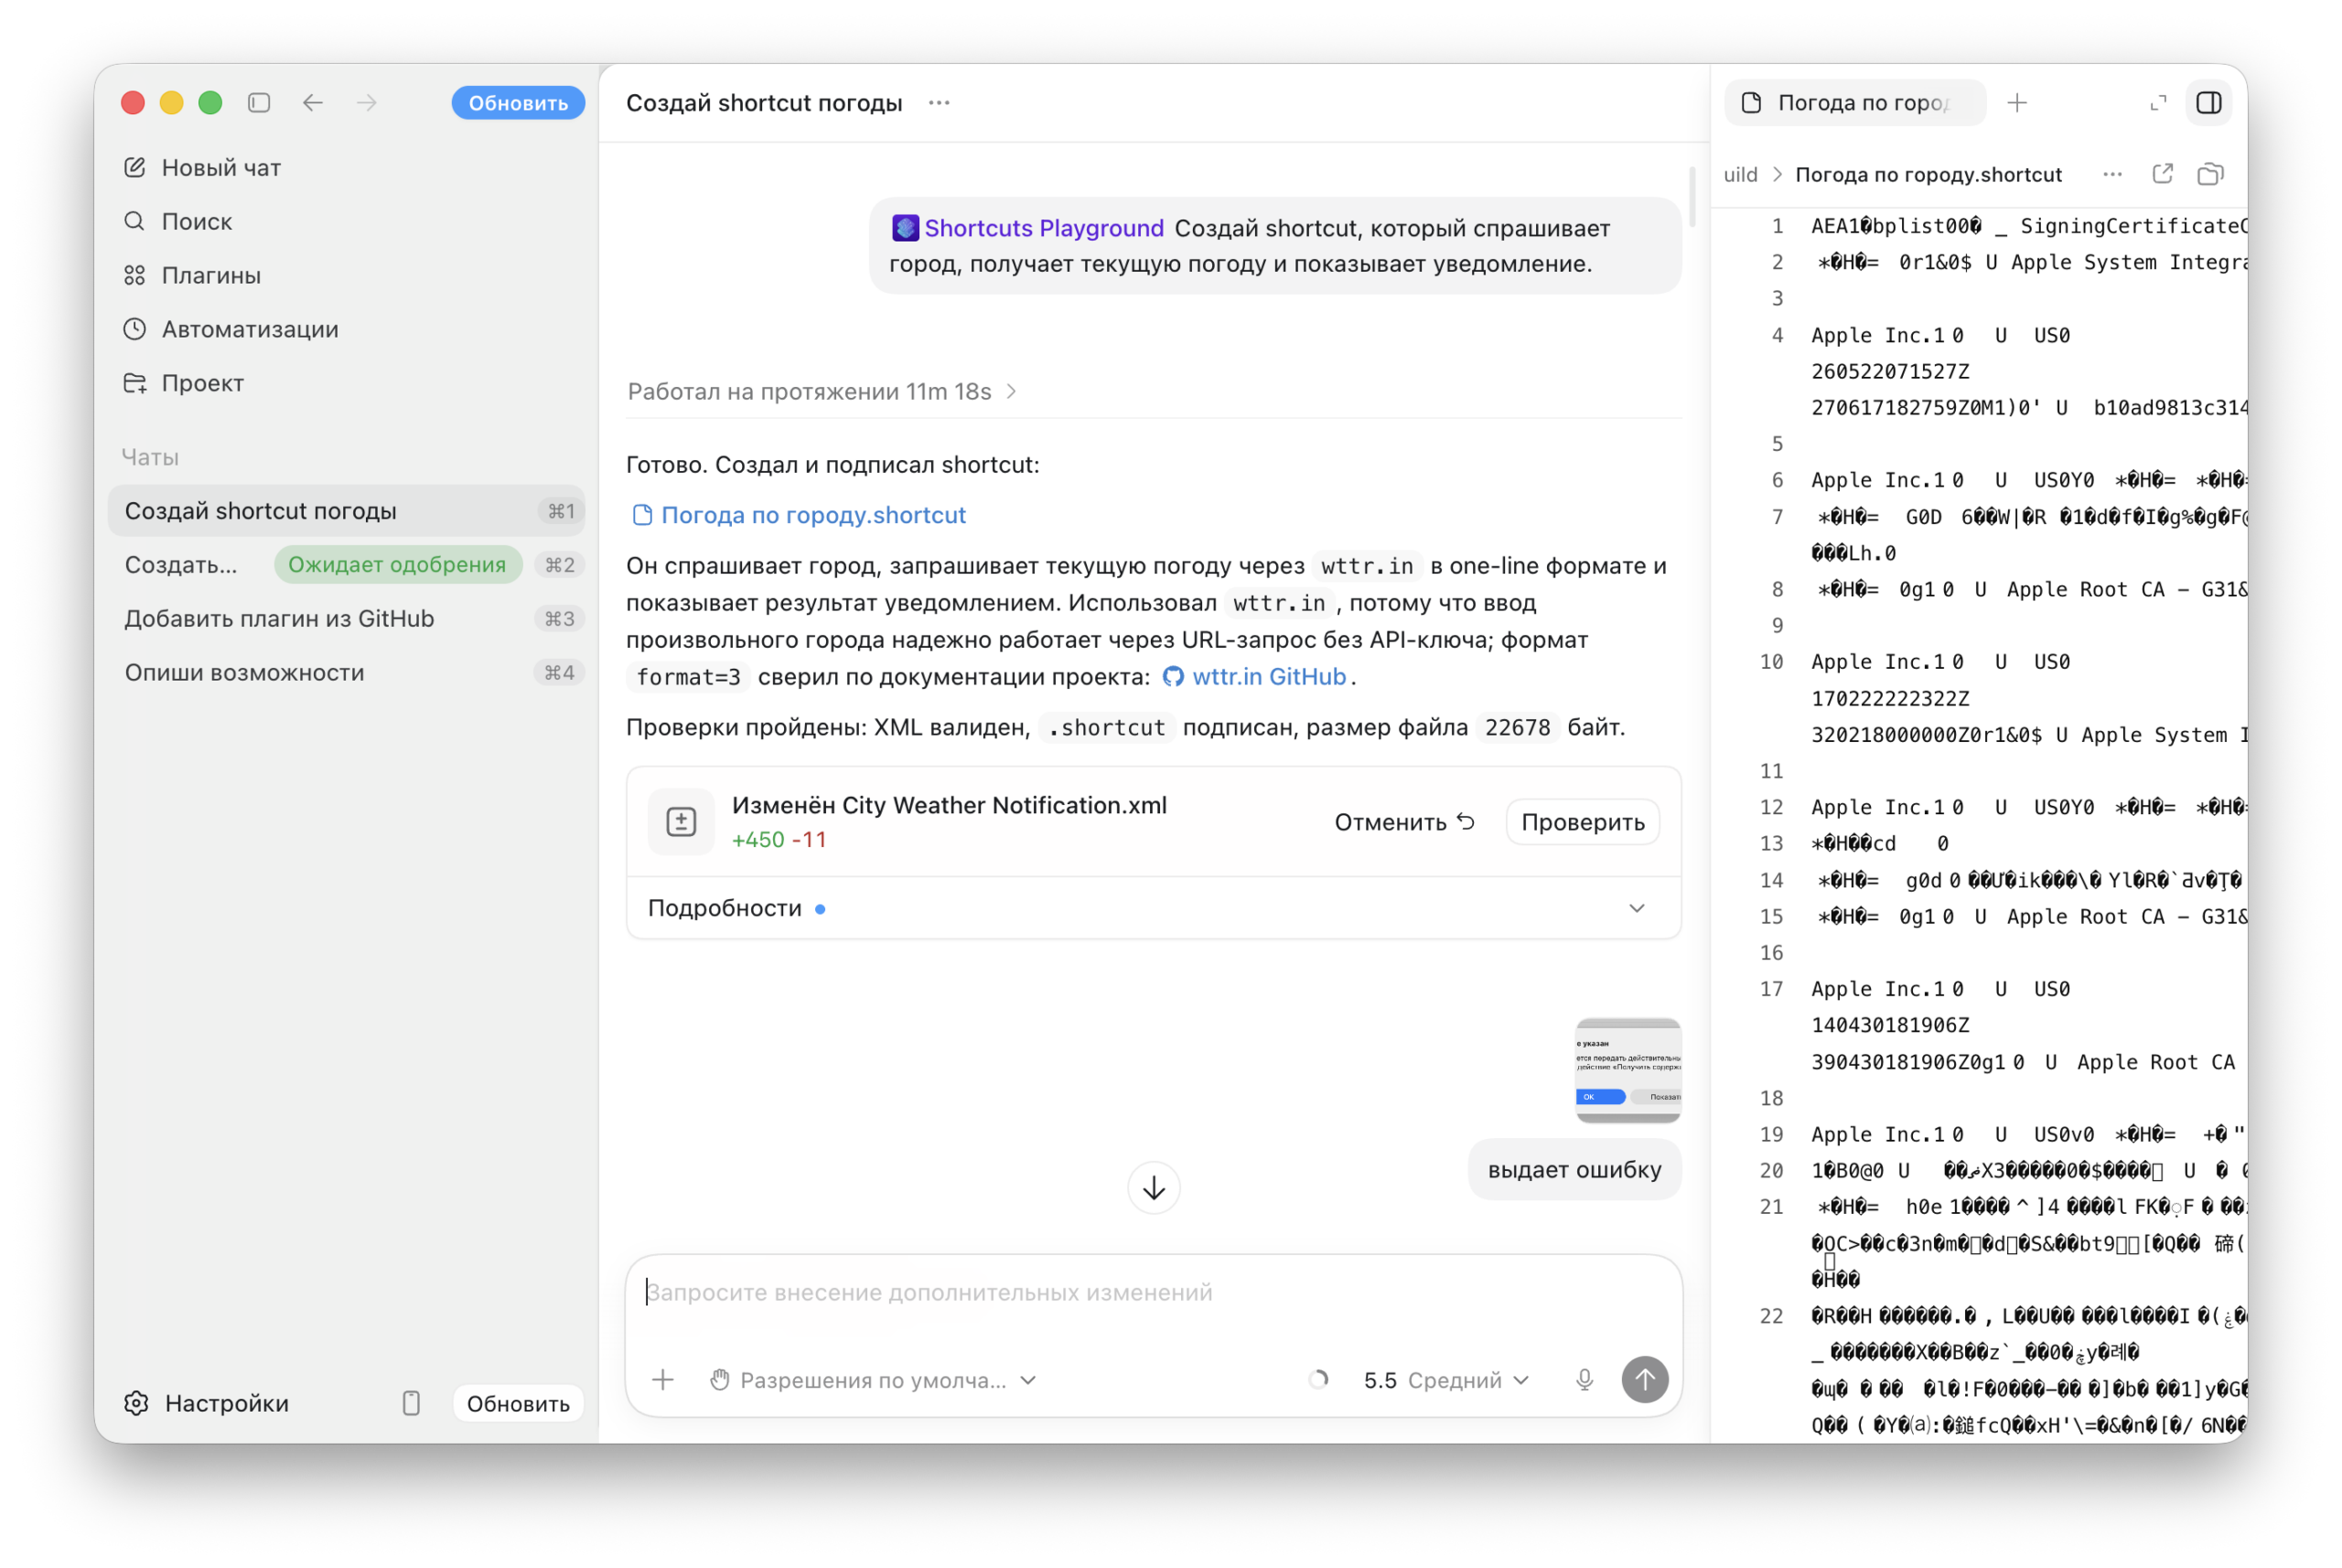Click the Shortcuts Playground plugin mention

pyautogui.click(x=1029, y=228)
